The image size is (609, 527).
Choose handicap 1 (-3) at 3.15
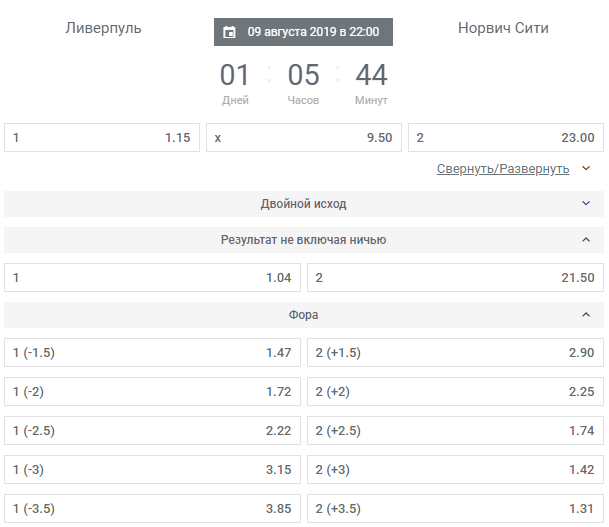(152, 470)
